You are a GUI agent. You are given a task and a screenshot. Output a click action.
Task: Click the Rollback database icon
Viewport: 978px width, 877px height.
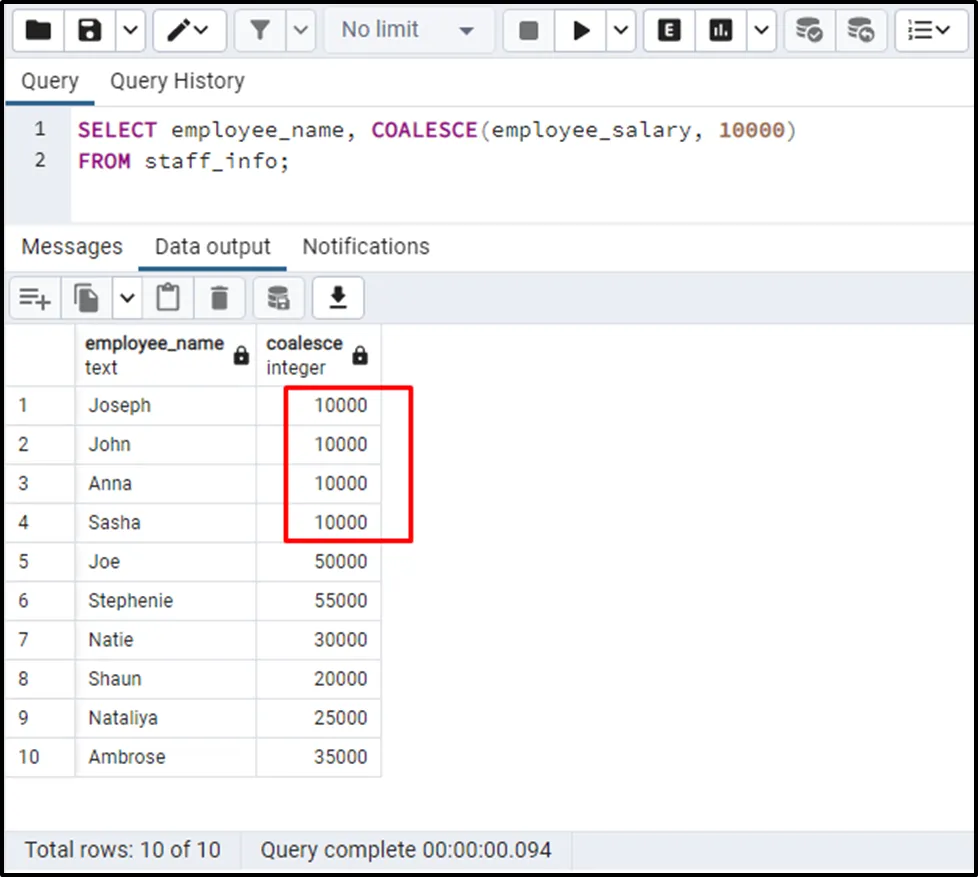(859, 30)
